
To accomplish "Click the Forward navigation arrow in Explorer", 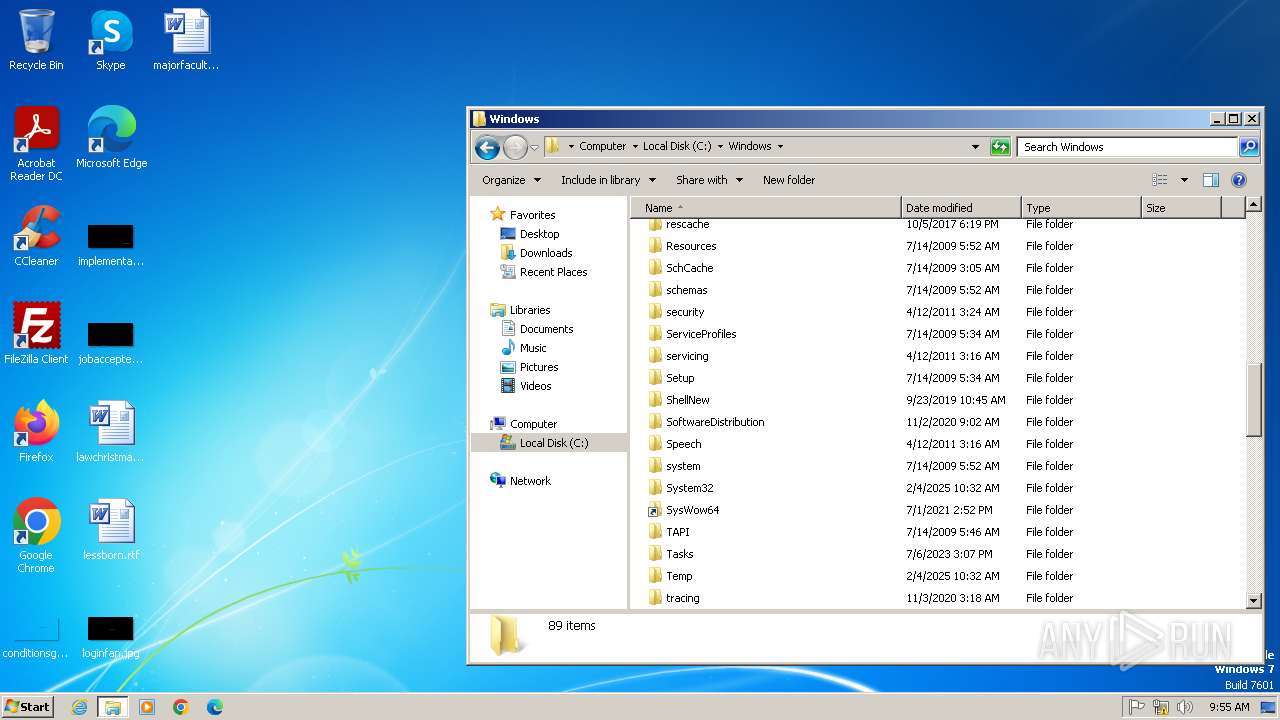I will pos(515,148).
